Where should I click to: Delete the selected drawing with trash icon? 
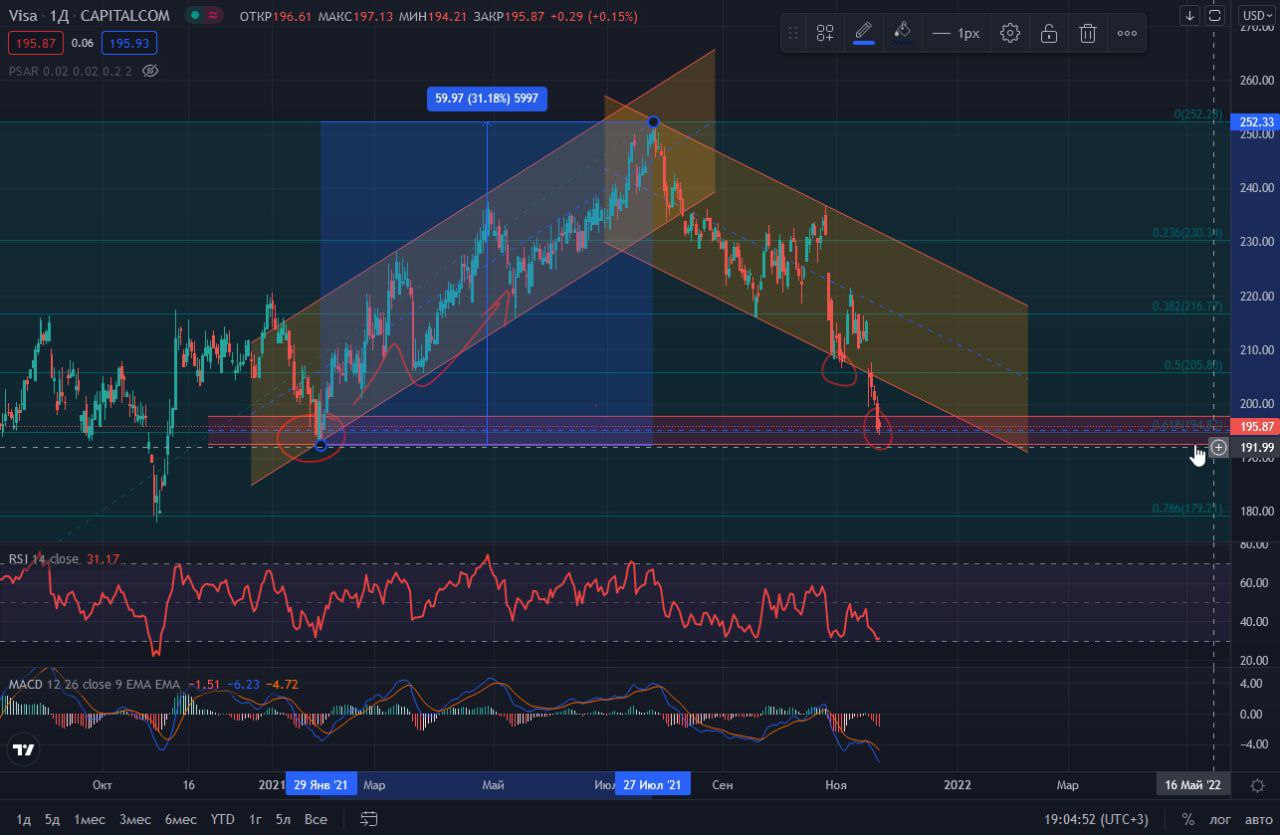tap(1088, 33)
